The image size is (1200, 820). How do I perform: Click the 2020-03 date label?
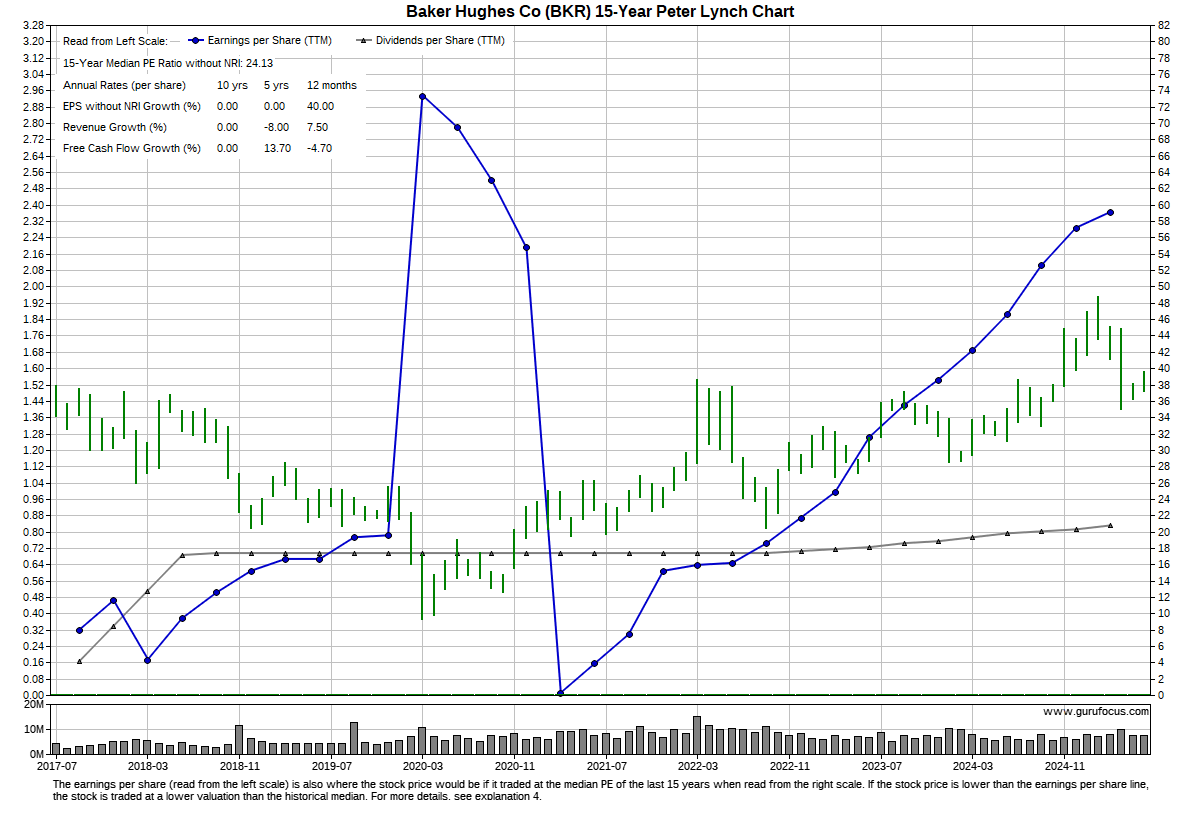(x=423, y=765)
